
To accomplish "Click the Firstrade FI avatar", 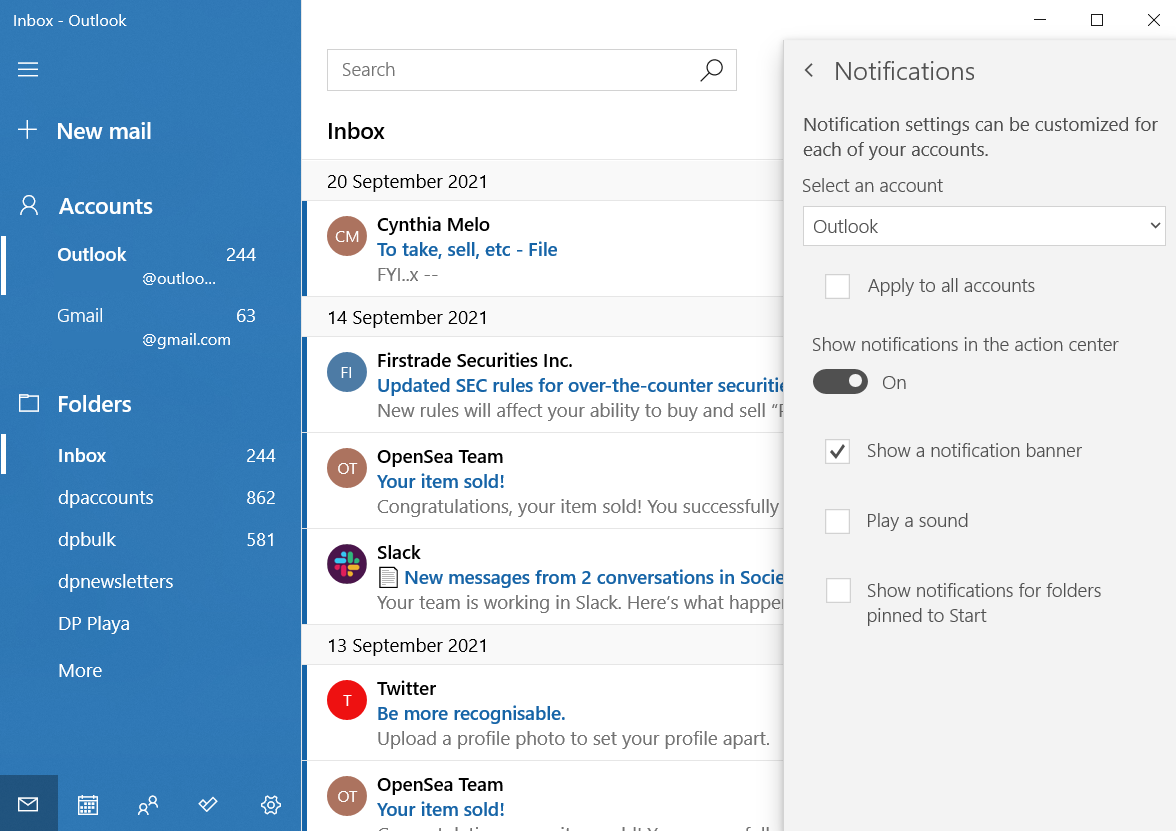I will (346, 372).
